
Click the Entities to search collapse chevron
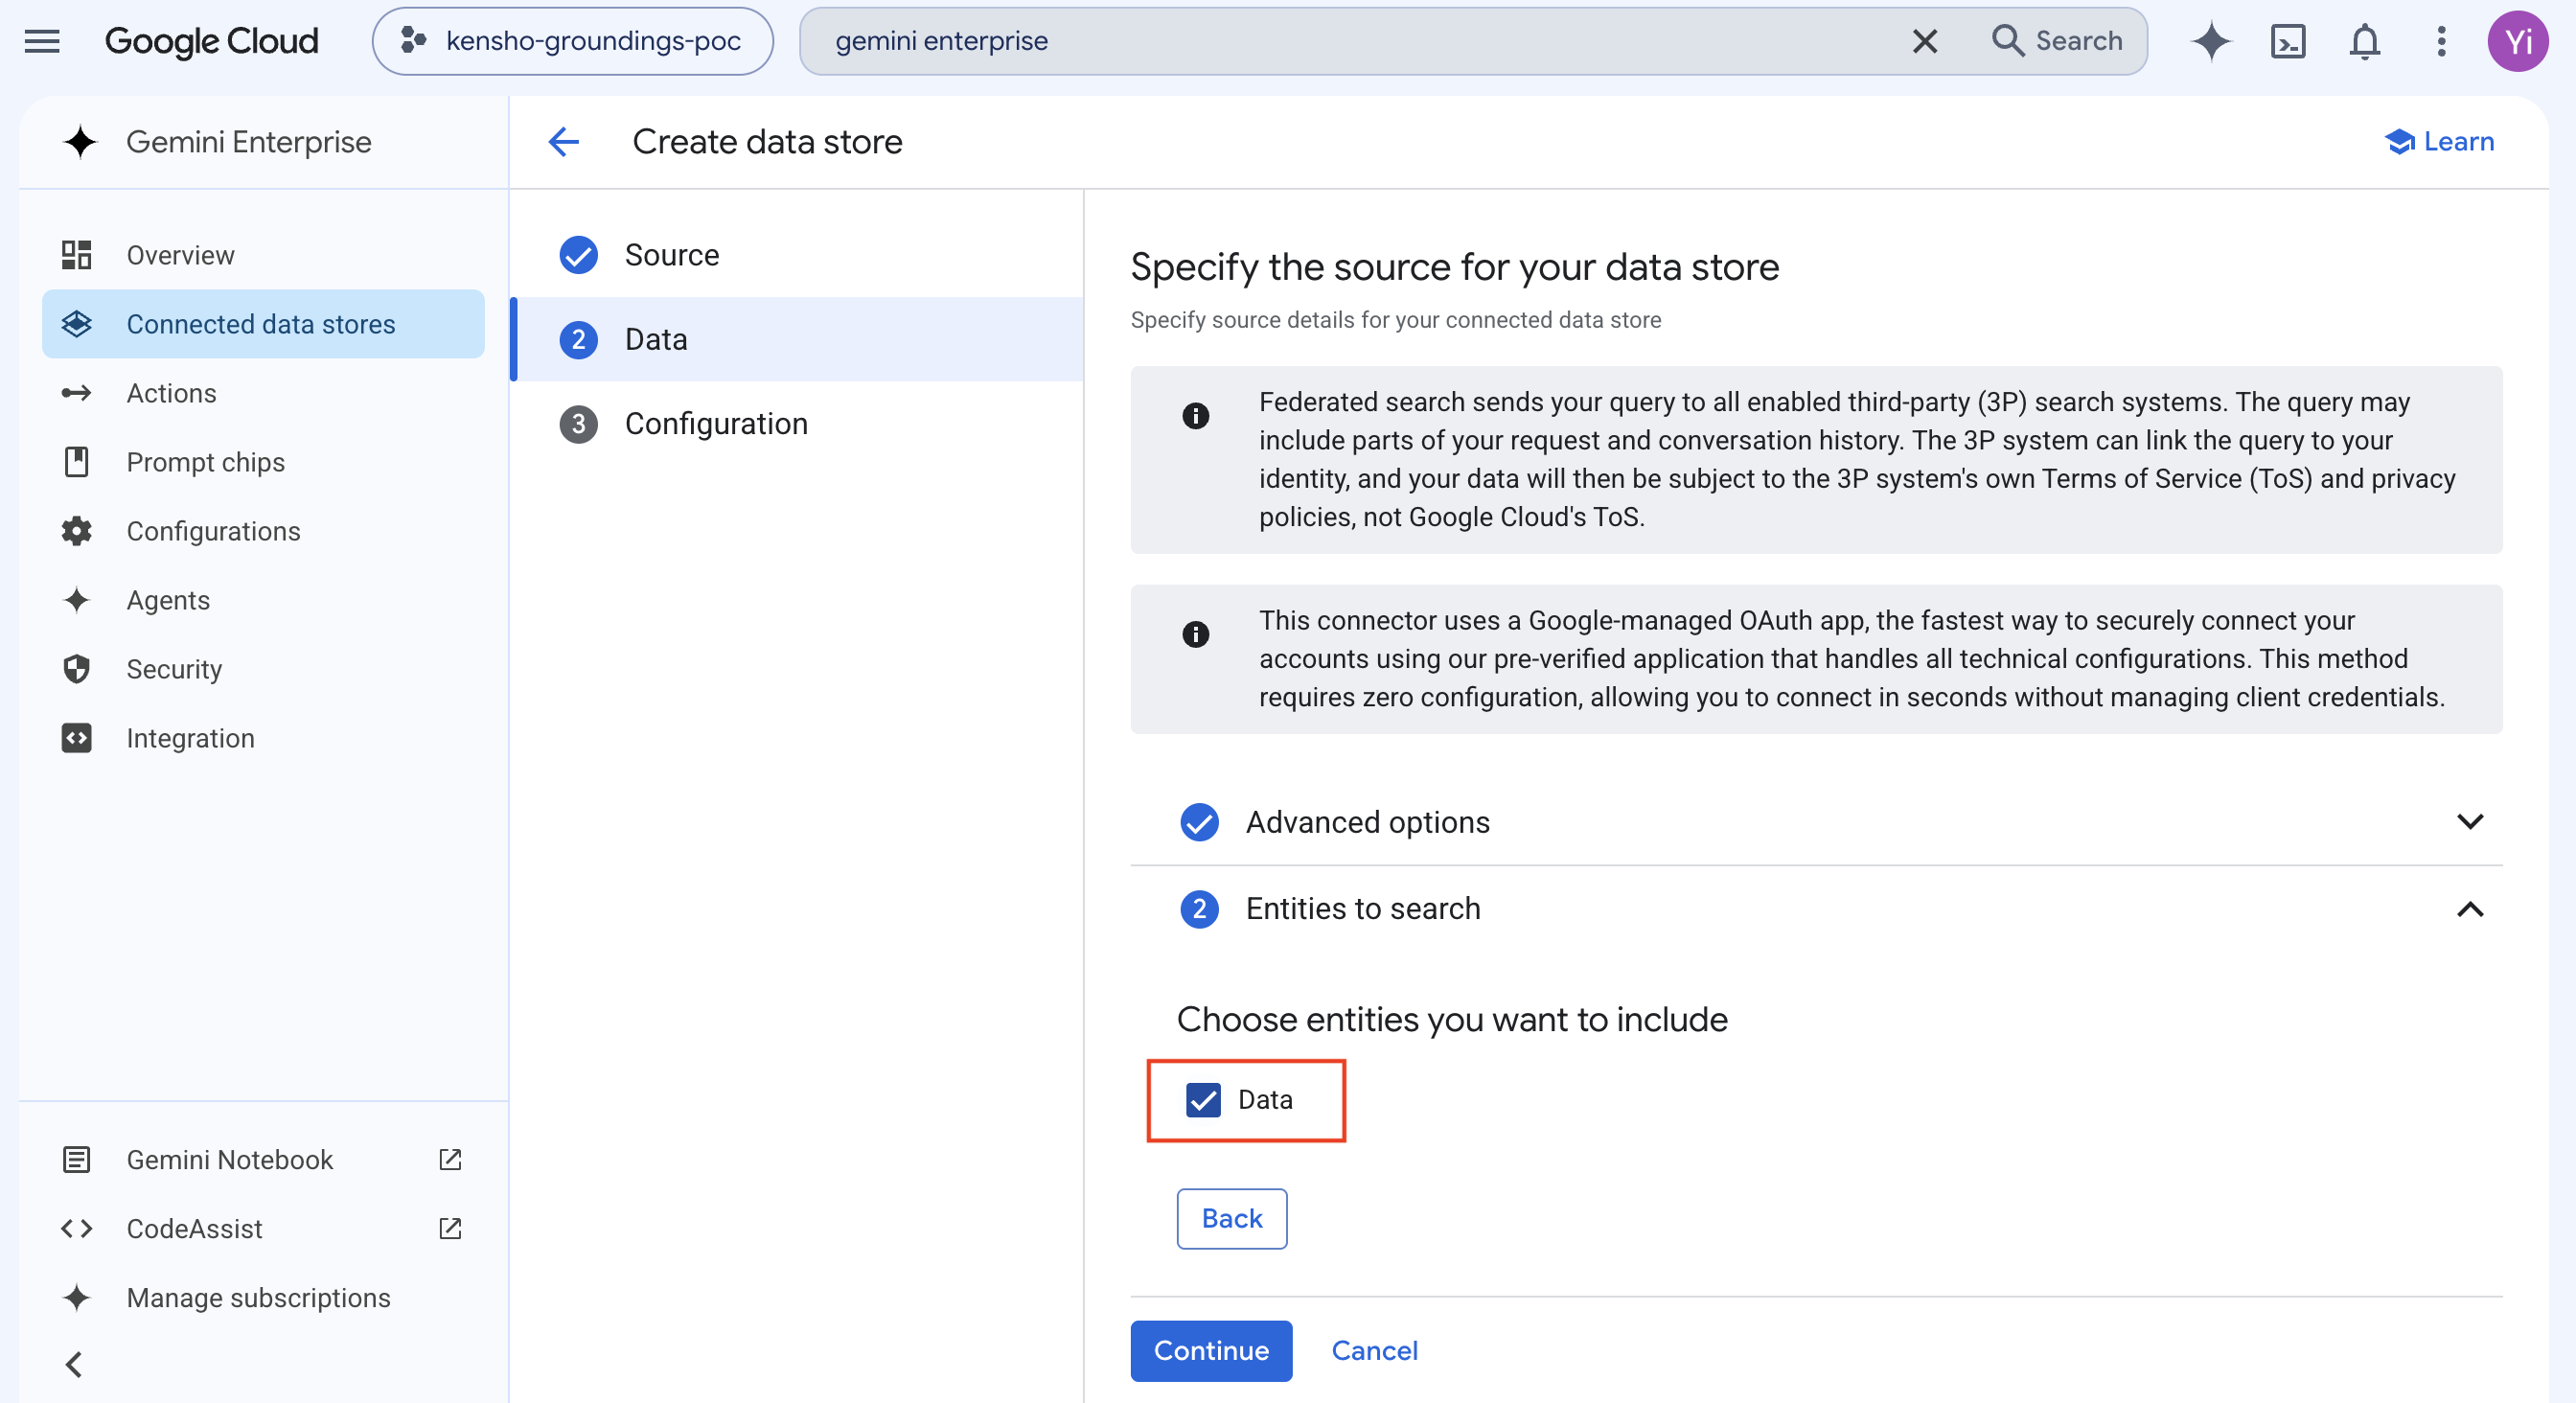(2470, 909)
